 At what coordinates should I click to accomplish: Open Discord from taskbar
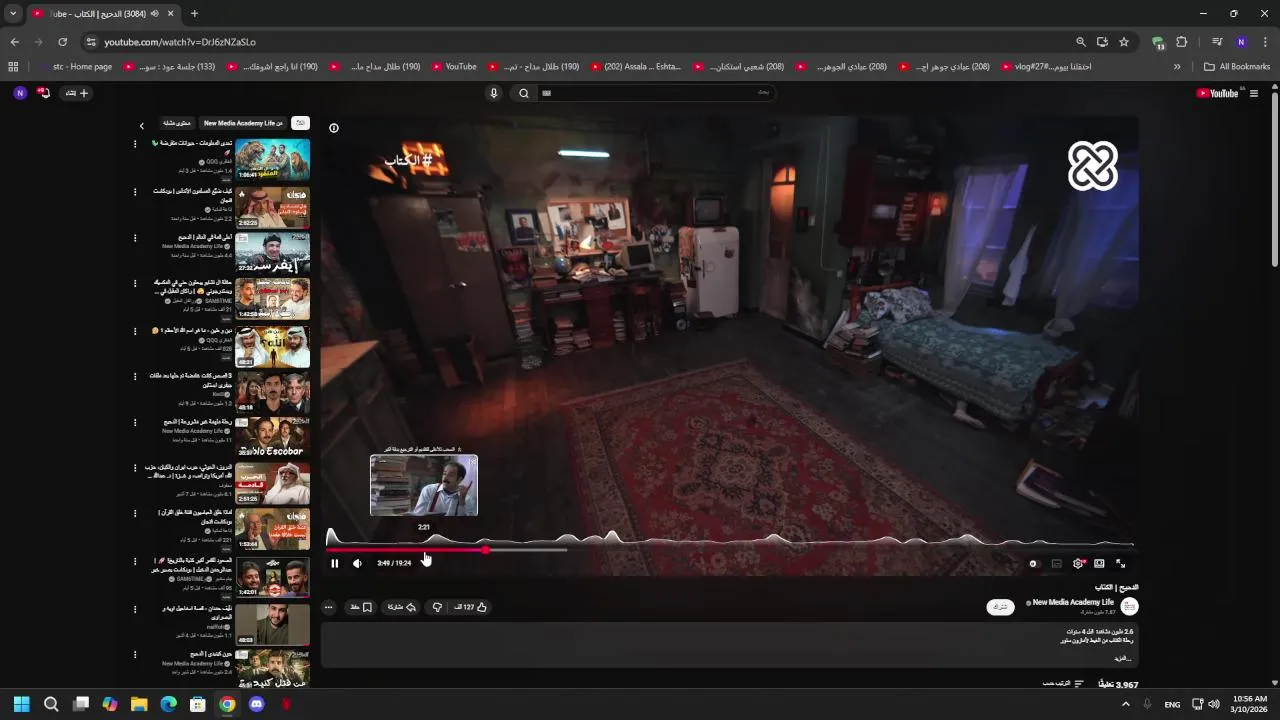point(256,704)
